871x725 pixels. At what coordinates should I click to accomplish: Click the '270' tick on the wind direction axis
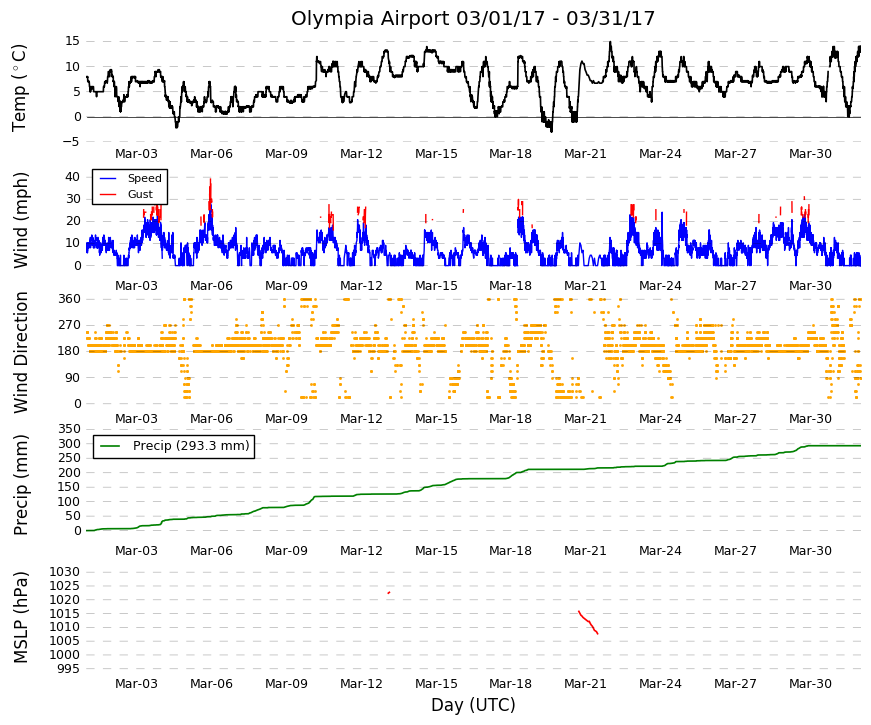(69, 325)
